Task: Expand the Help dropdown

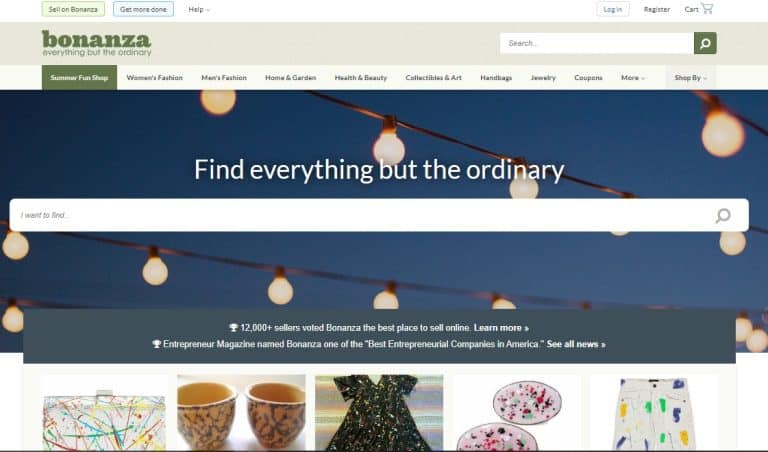Action: pyautogui.click(x=199, y=9)
